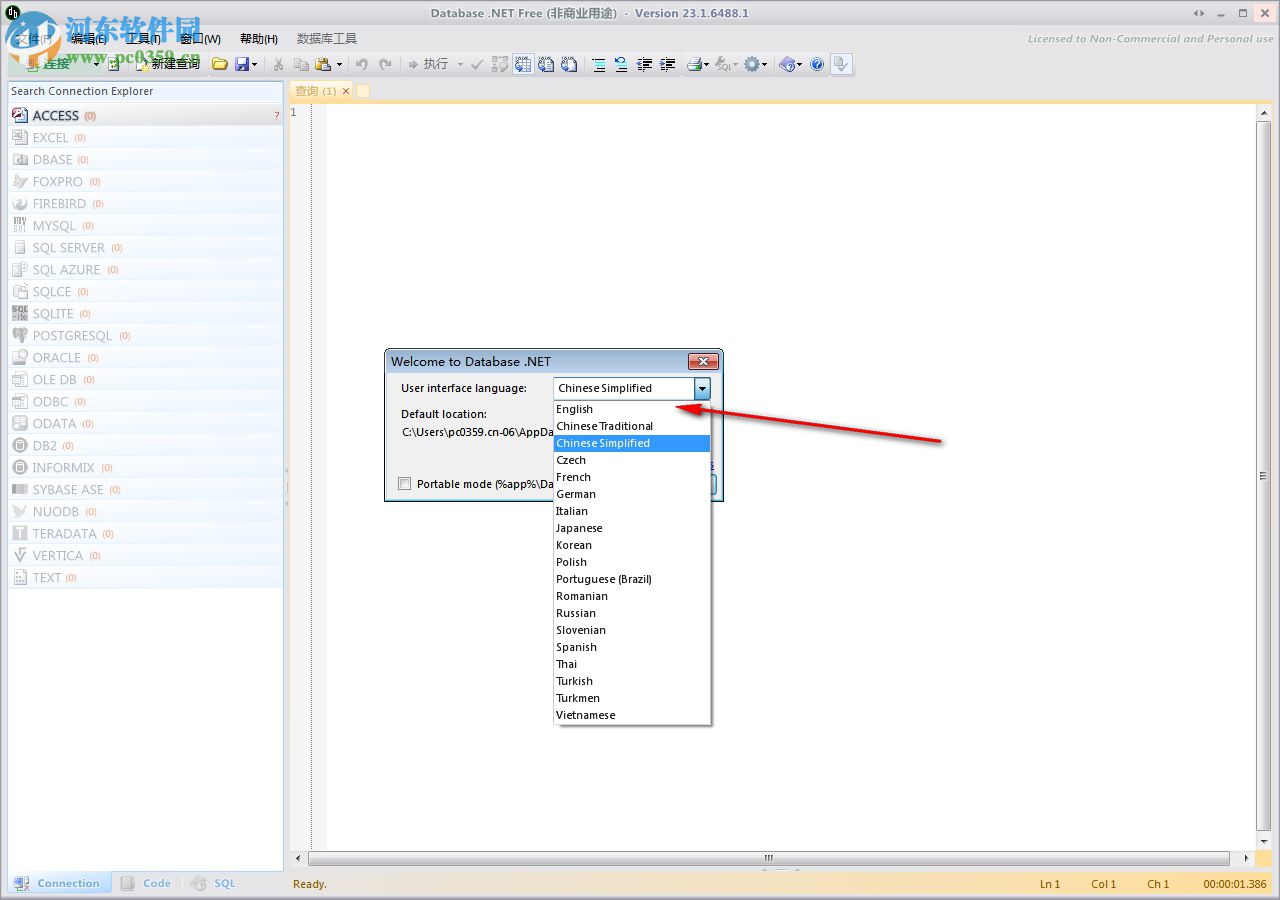Enable the Portable mode checkbox

[405, 484]
